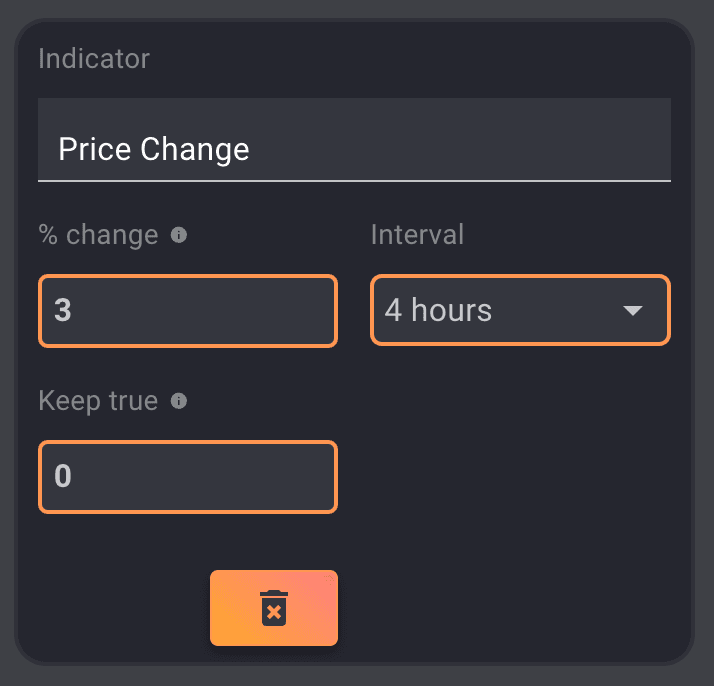Expand the Interval dropdown arrow
The height and width of the screenshot is (686, 714).
(632, 311)
